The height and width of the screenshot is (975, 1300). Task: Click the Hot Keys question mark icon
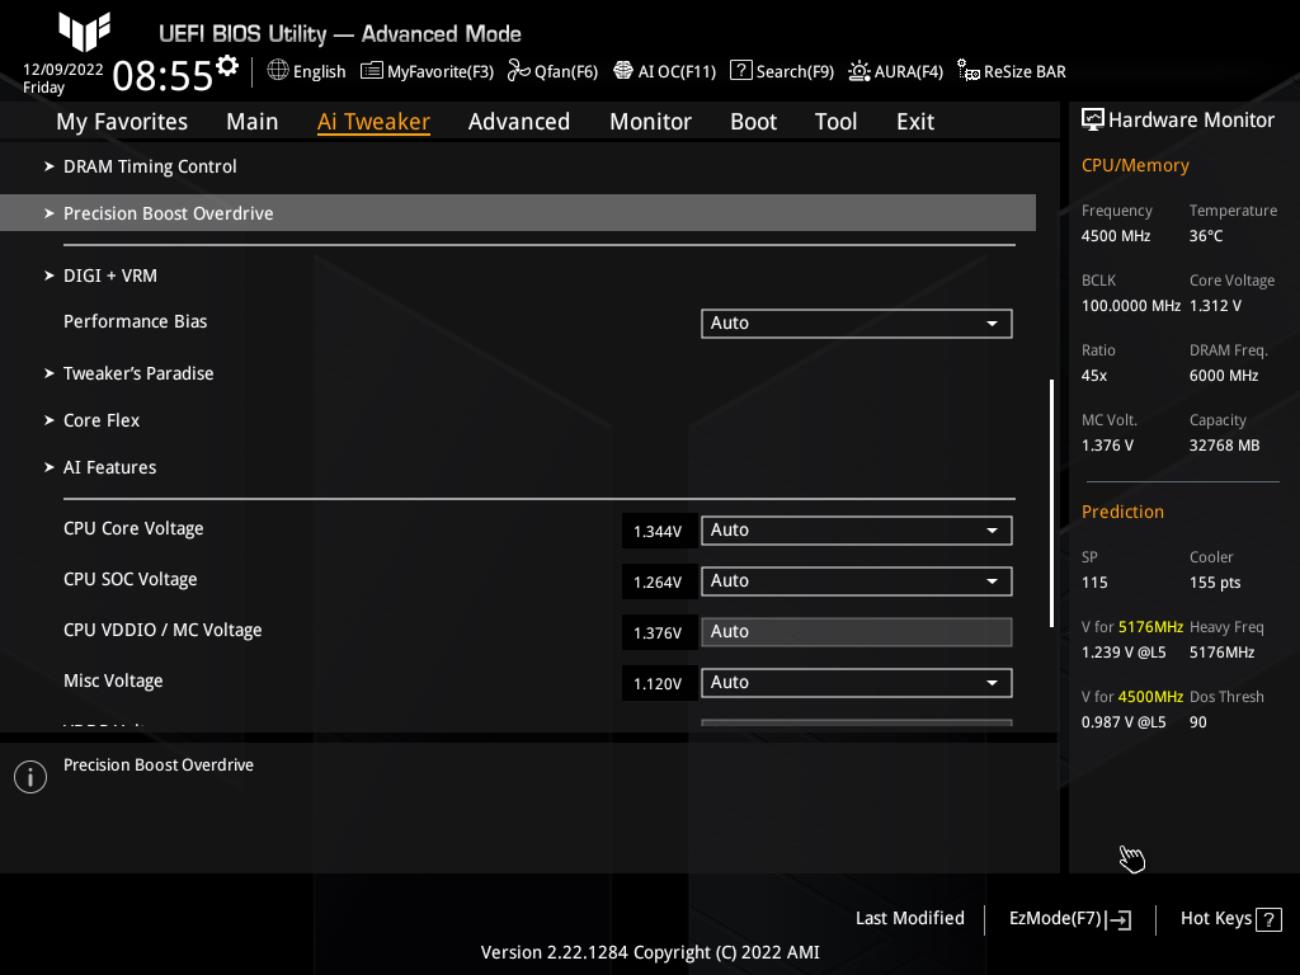[x=1269, y=920]
